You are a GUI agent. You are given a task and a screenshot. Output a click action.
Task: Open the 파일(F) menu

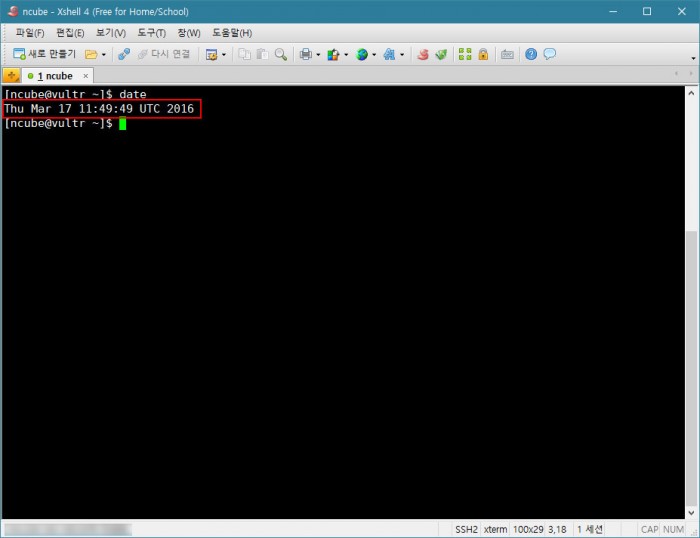pos(30,33)
